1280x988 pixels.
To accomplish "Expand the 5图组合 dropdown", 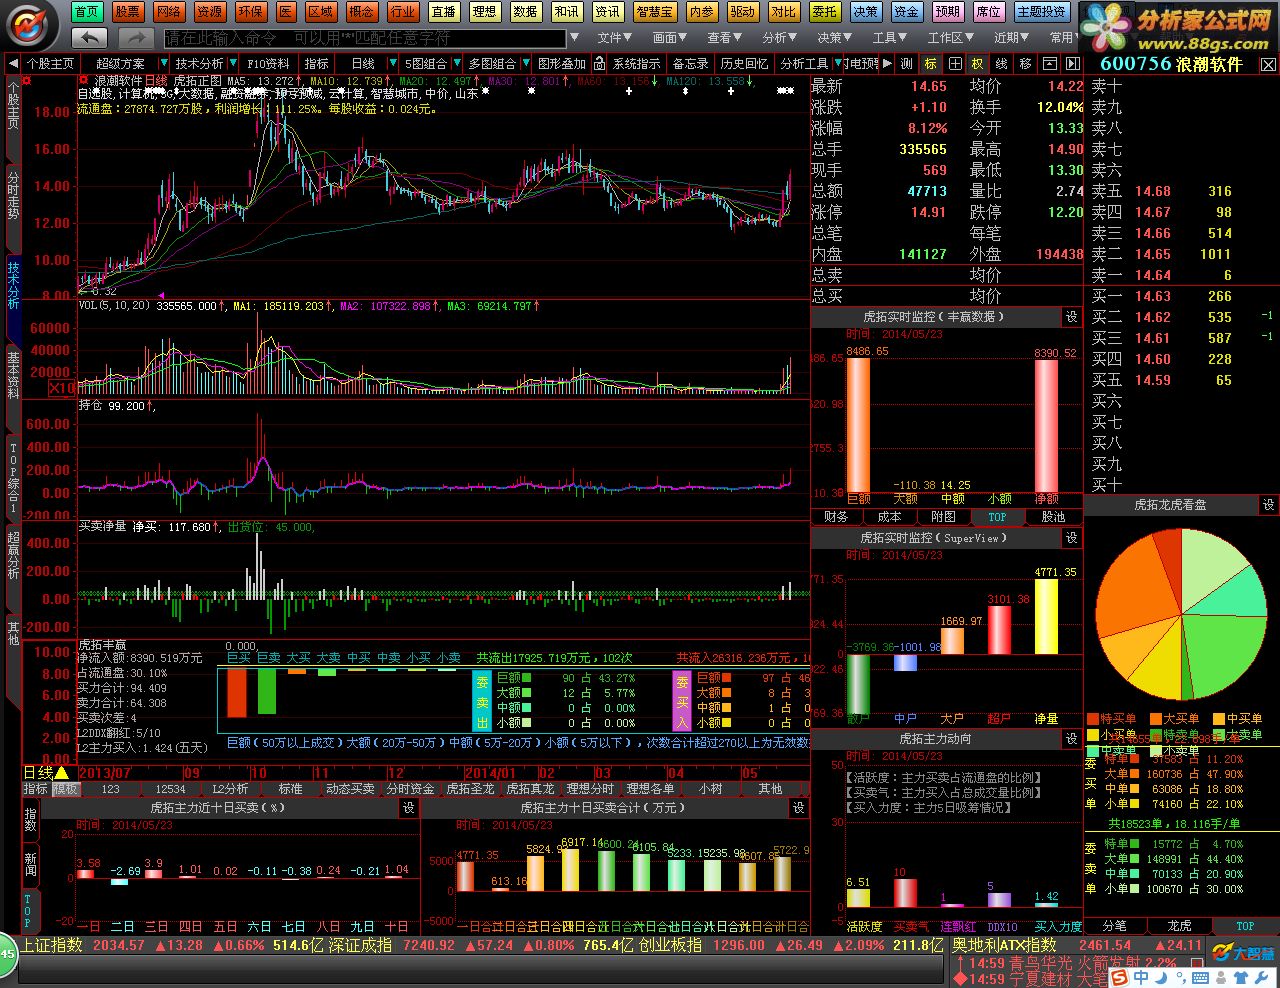I will click(x=456, y=64).
